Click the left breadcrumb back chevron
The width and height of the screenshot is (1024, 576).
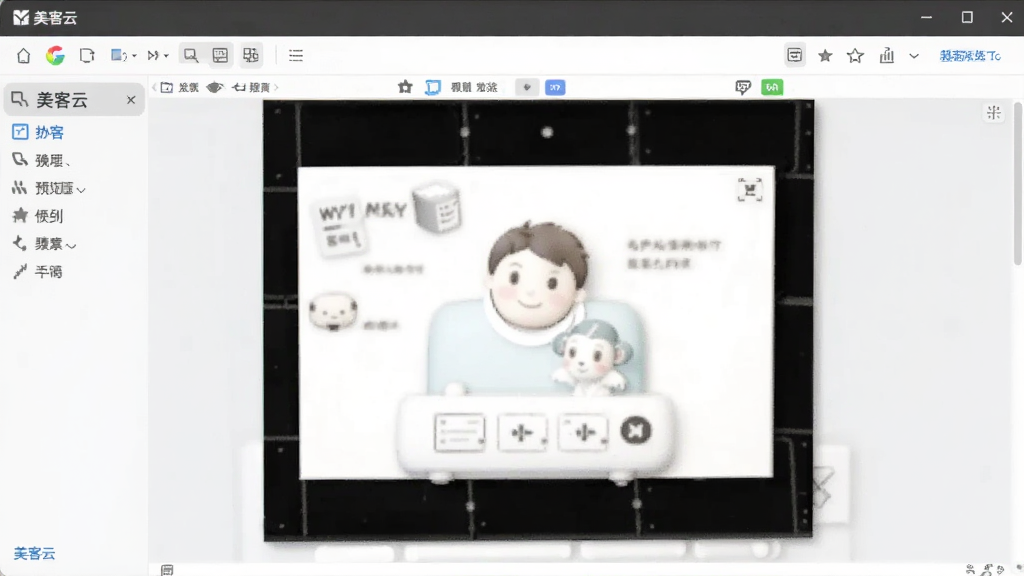point(154,87)
